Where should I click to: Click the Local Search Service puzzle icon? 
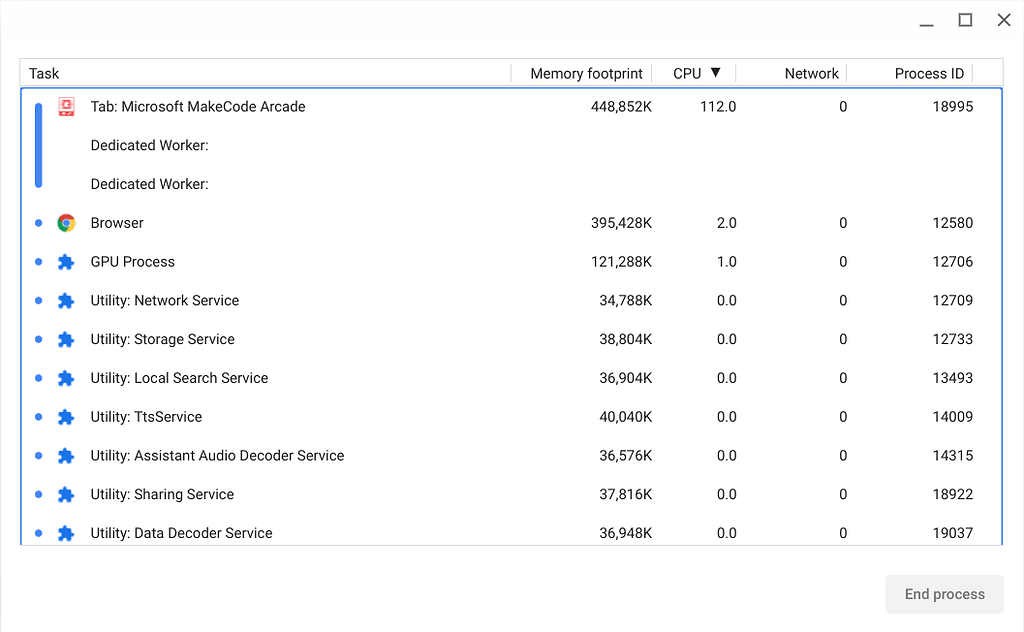point(65,378)
